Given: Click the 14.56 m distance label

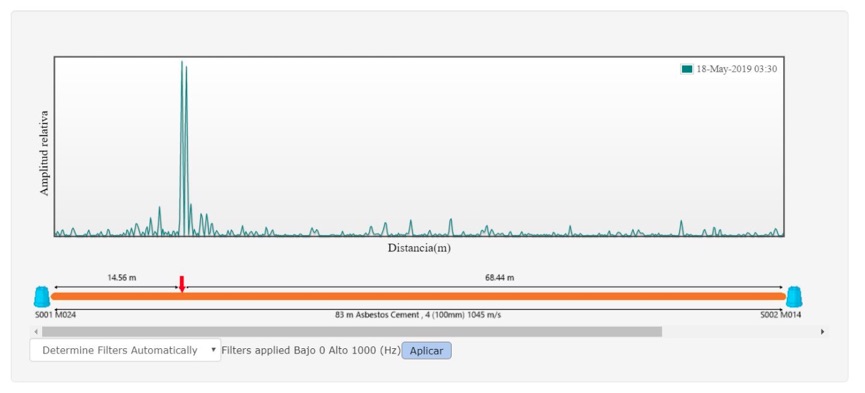Looking at the screenshot, I should [121, 278].
